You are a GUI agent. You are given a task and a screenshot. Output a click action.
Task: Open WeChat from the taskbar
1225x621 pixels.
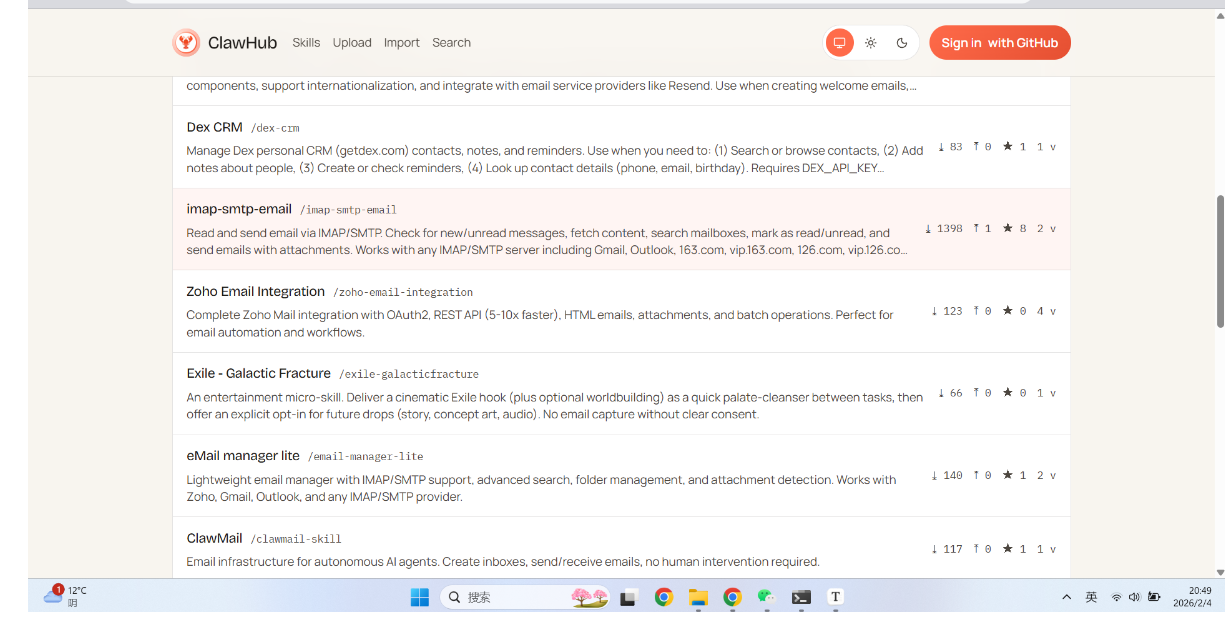coord(766,597)
